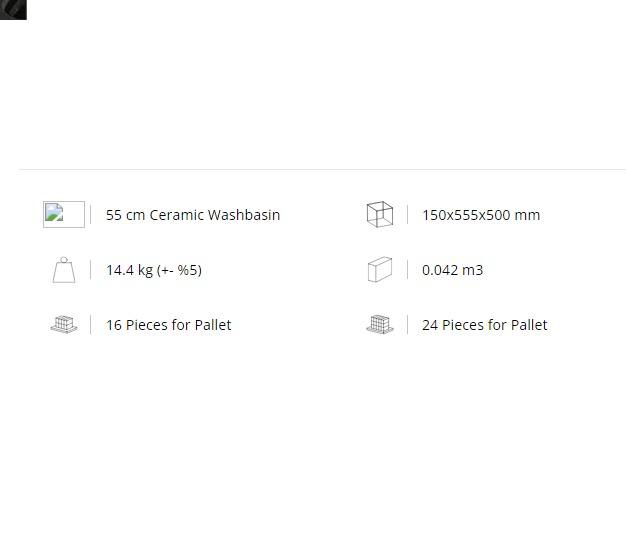
Task: Select the 16 Pieces for Pallet text
Action: click(168, 325)
